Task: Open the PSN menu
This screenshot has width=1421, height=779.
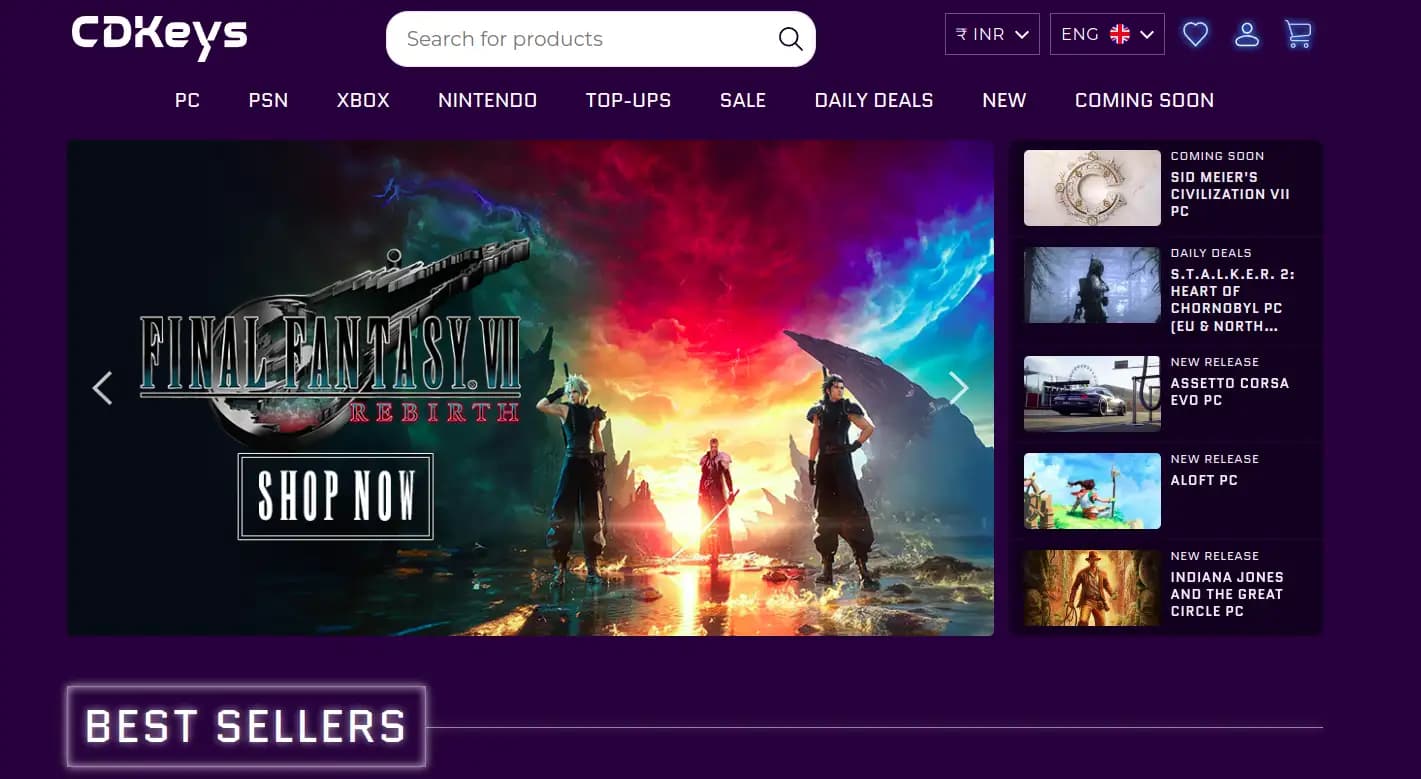Action: point(268,100)
